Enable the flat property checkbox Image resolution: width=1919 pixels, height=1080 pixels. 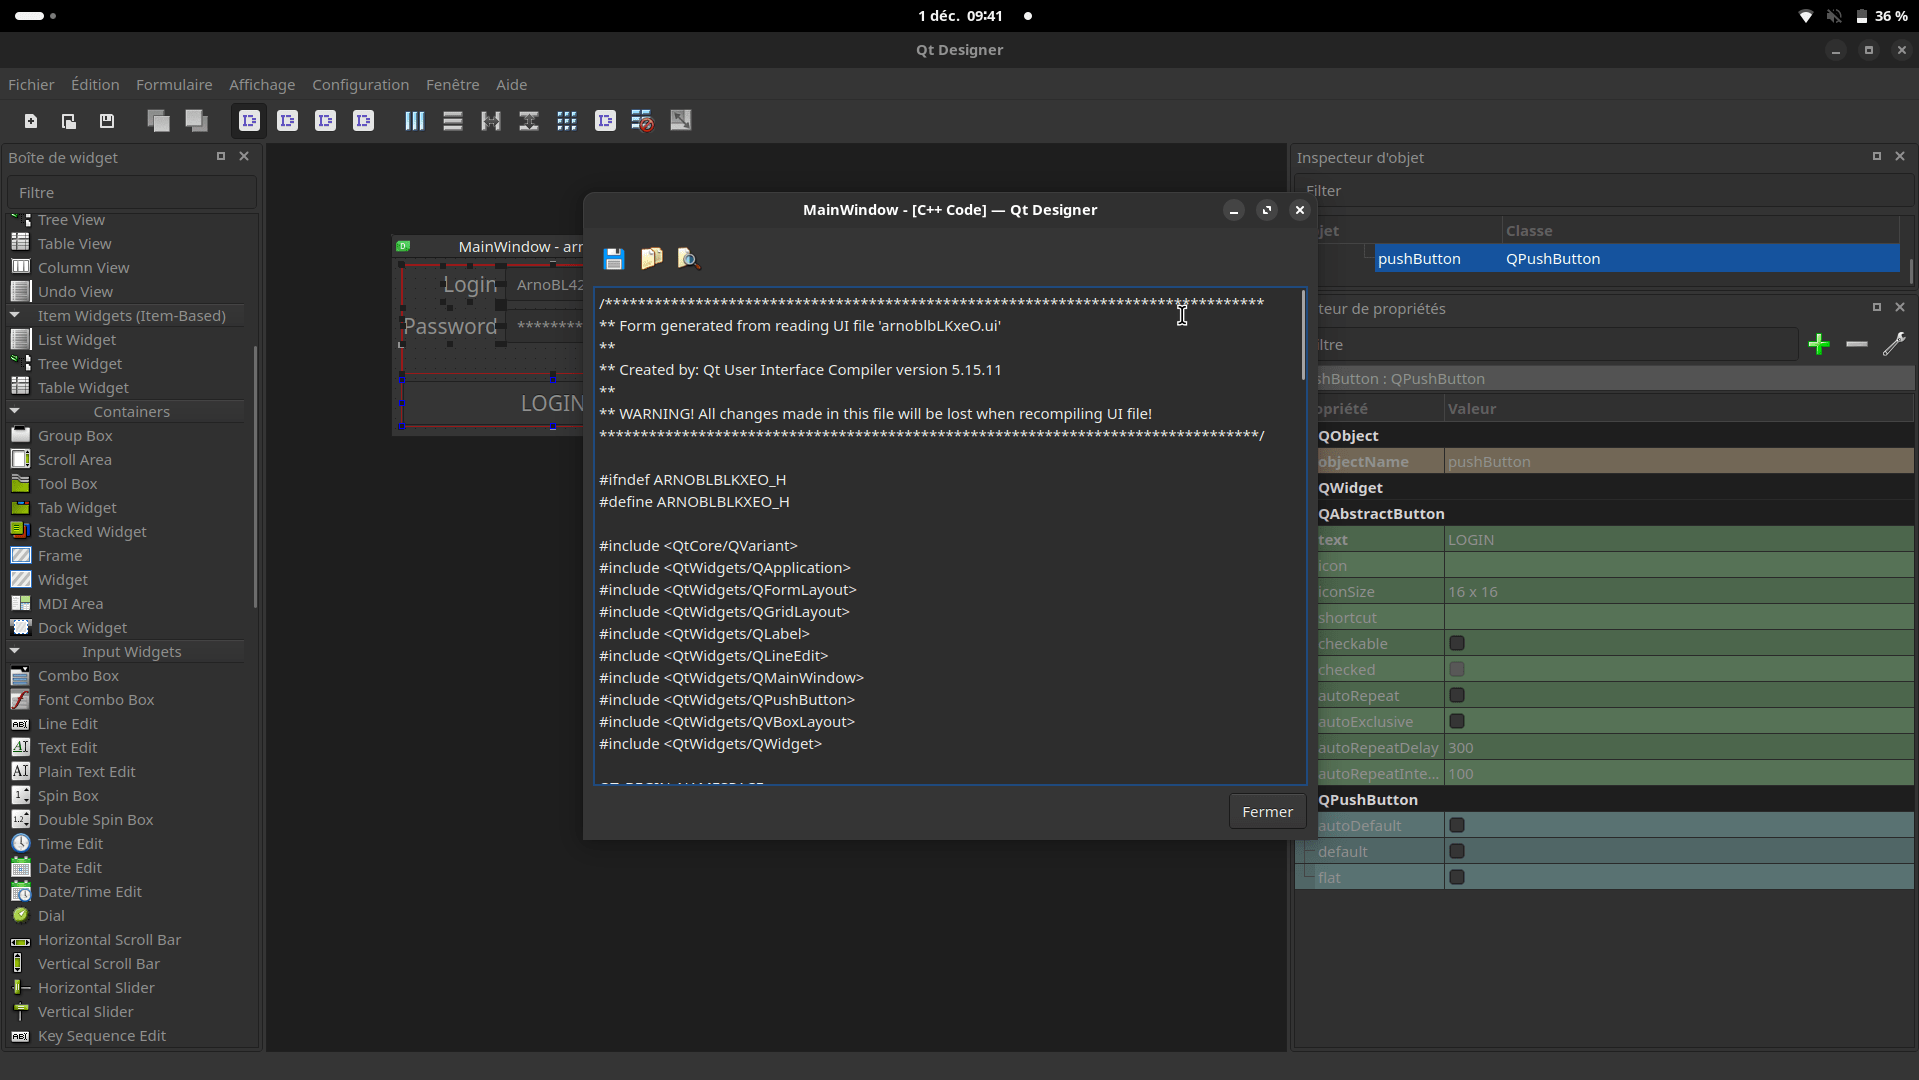coord(1457,878)
